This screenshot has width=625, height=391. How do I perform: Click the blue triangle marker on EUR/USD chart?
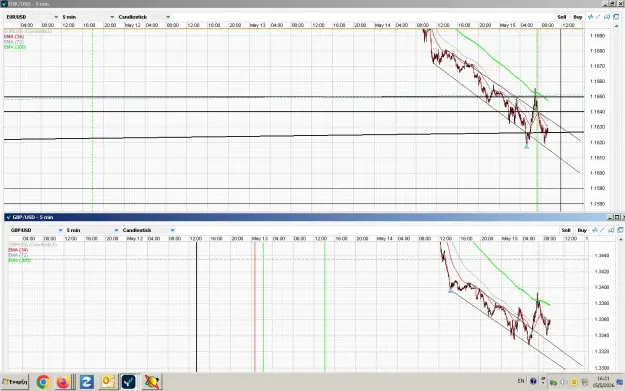click(x=527, y=146)
